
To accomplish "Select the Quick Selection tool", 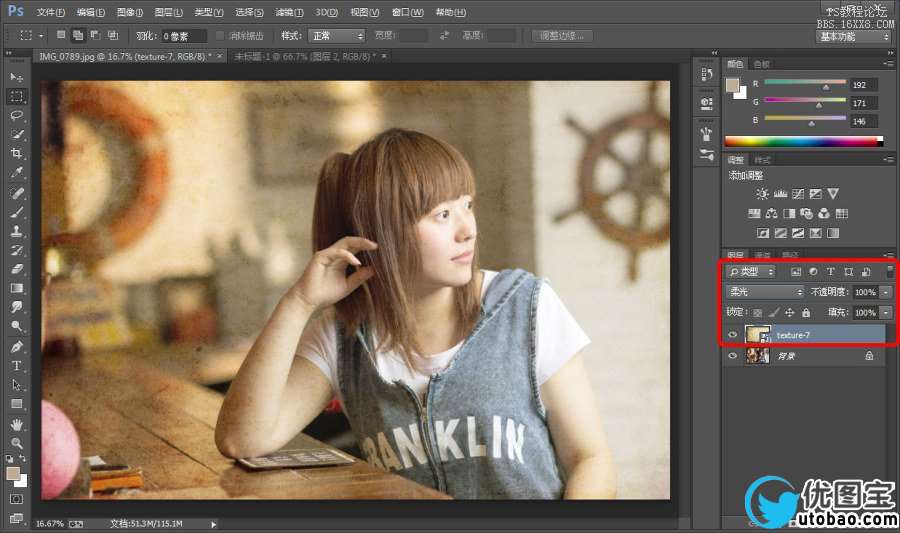I will click(x=17, y=134).
